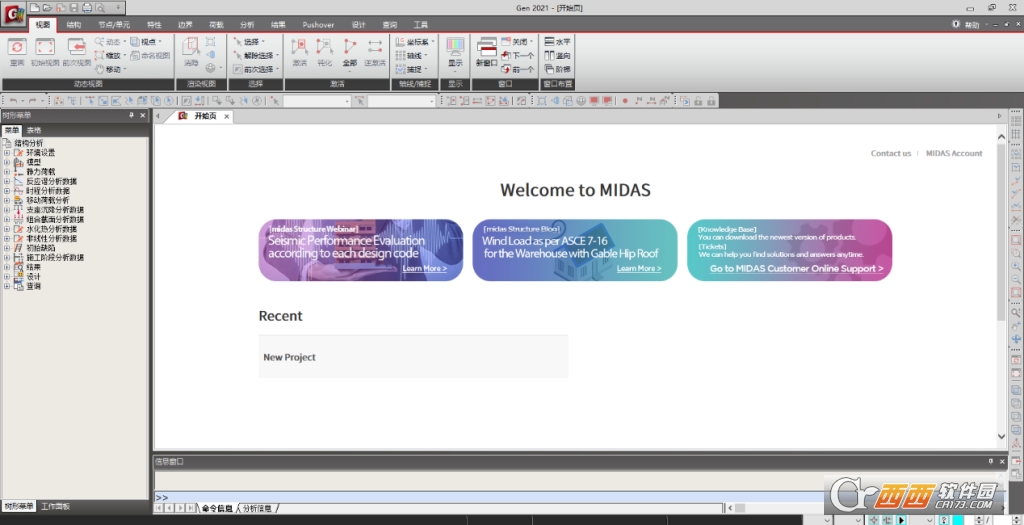This screenshot has height=525, width=1024.
Task: Click the Gen application logo button
Action: coord(13,13)
